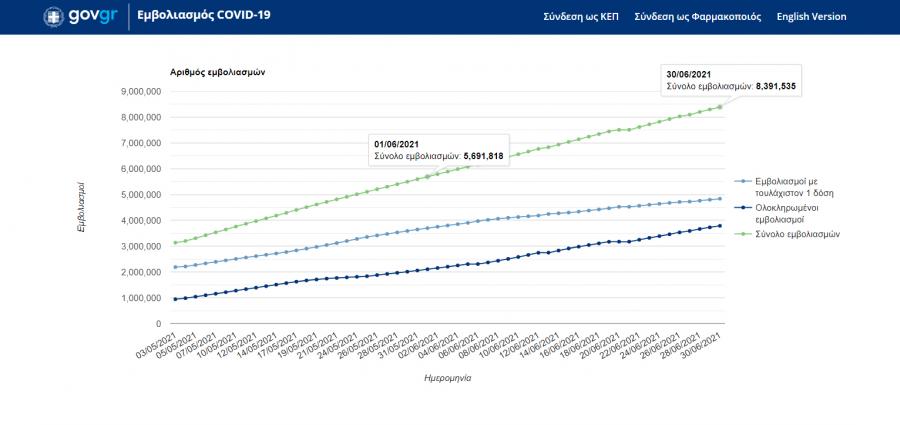Click the first dark blue point at 03/05/2021
900x425 pixels.
pos(175,299)
